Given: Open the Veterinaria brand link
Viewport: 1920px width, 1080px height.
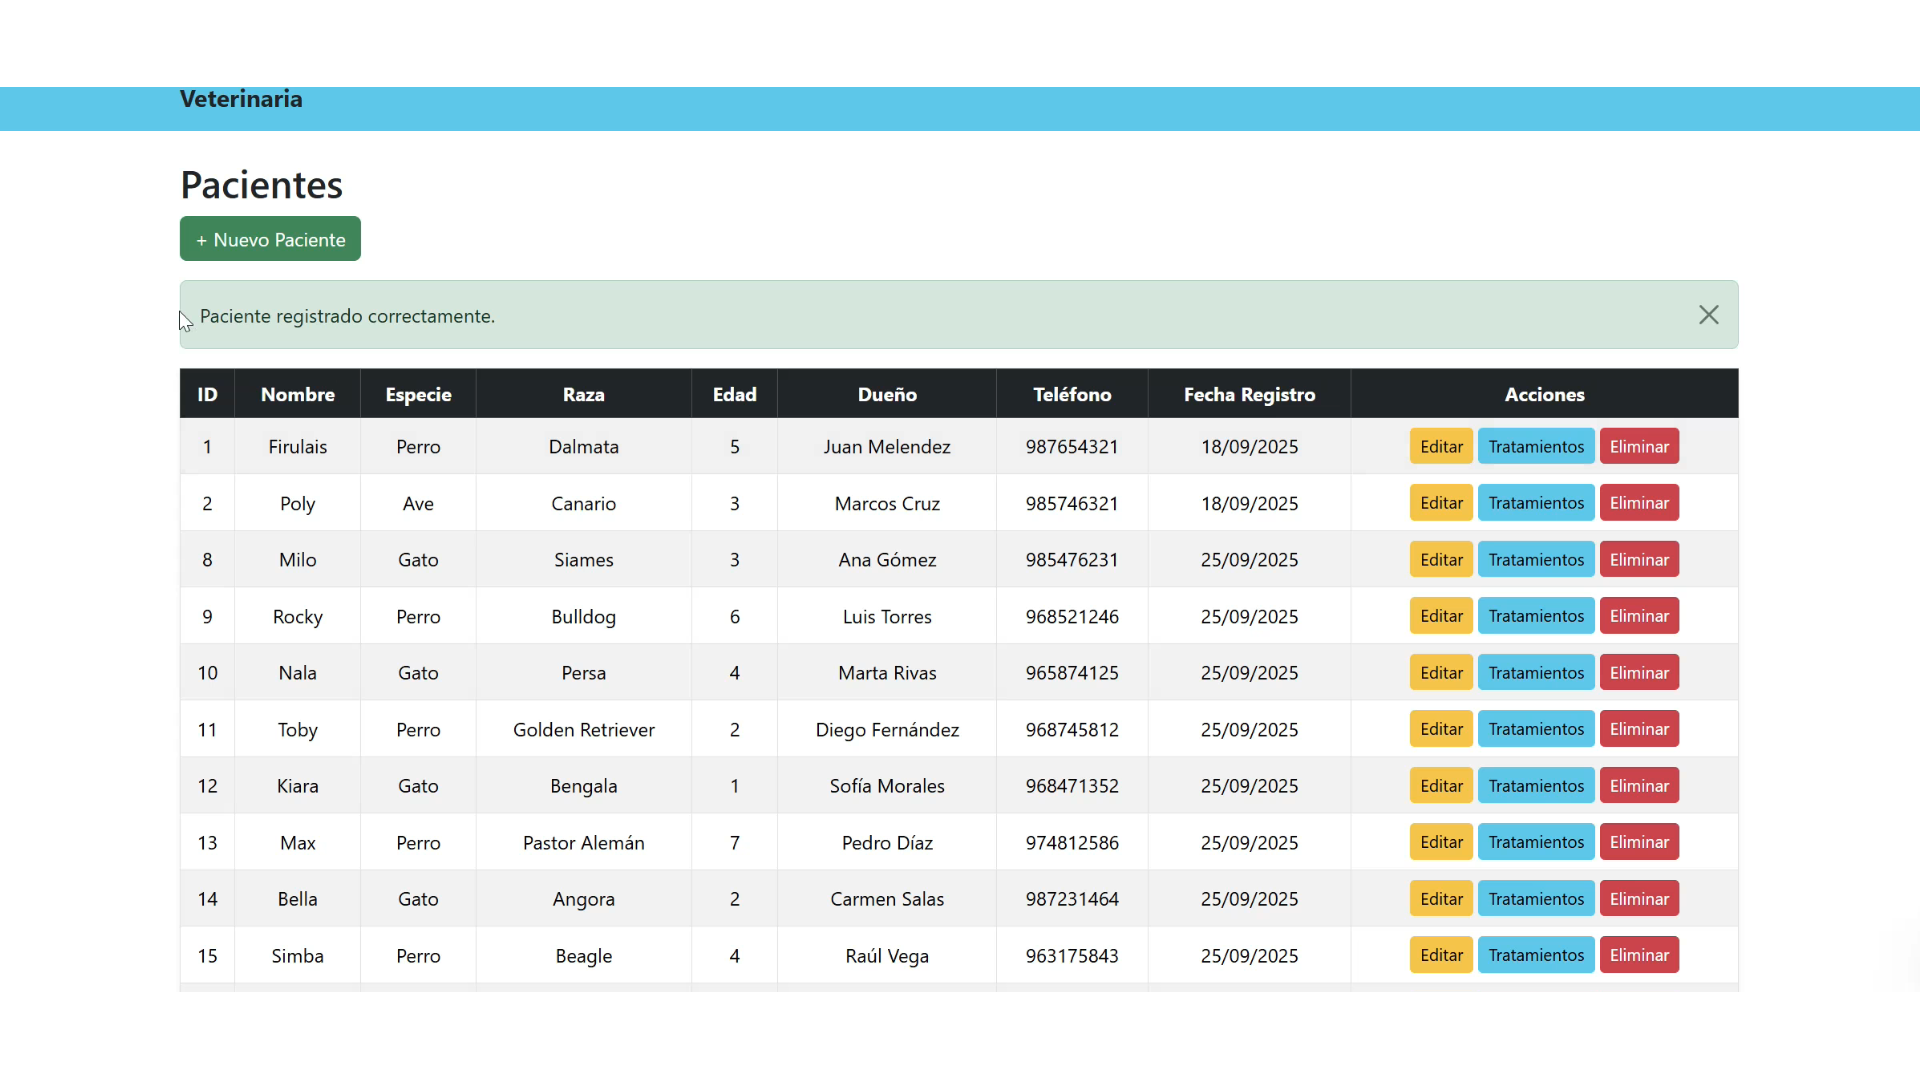Looking at the screenshot, I should click(241, 99).
